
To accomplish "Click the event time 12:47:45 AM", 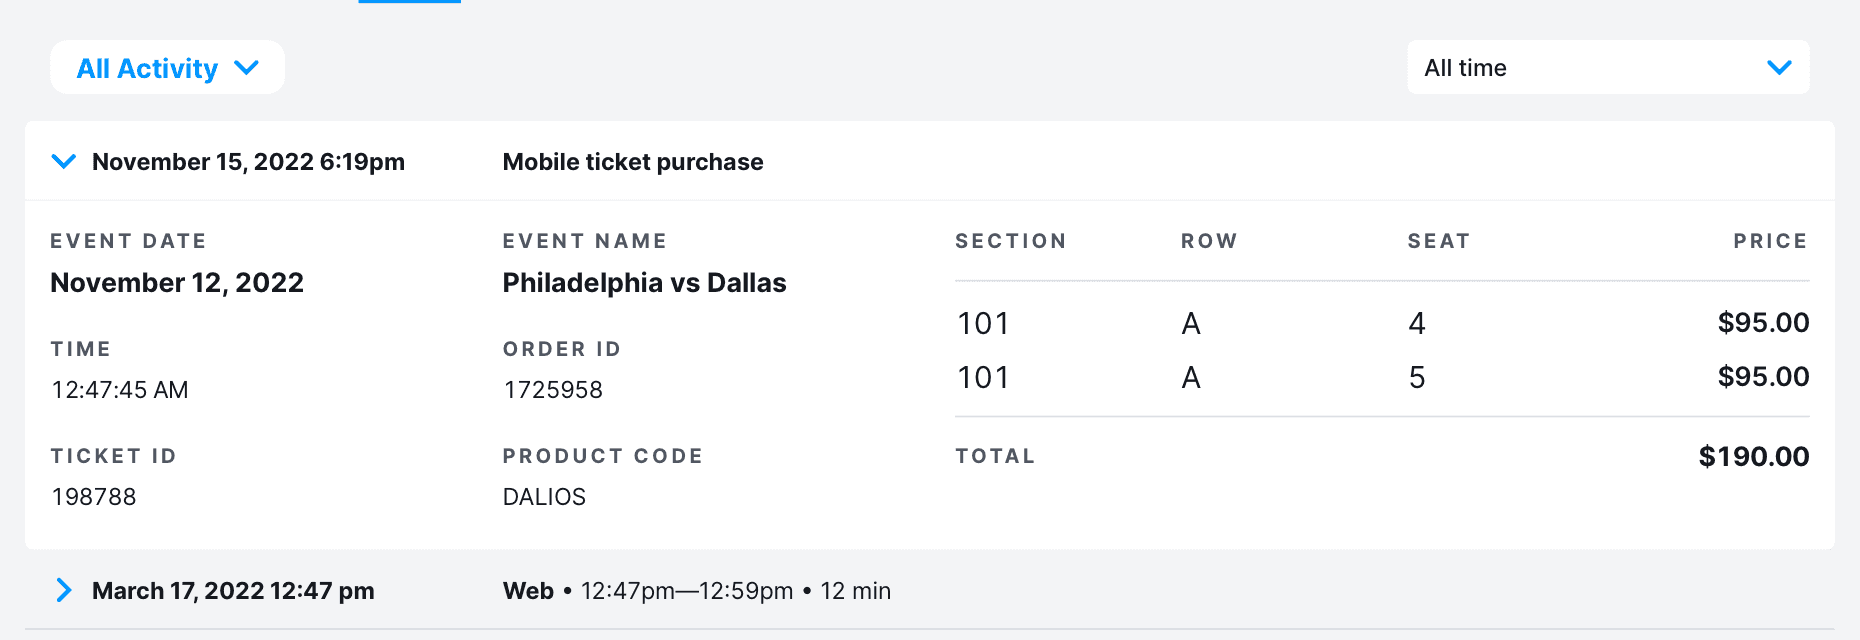I will pos(120,390).
